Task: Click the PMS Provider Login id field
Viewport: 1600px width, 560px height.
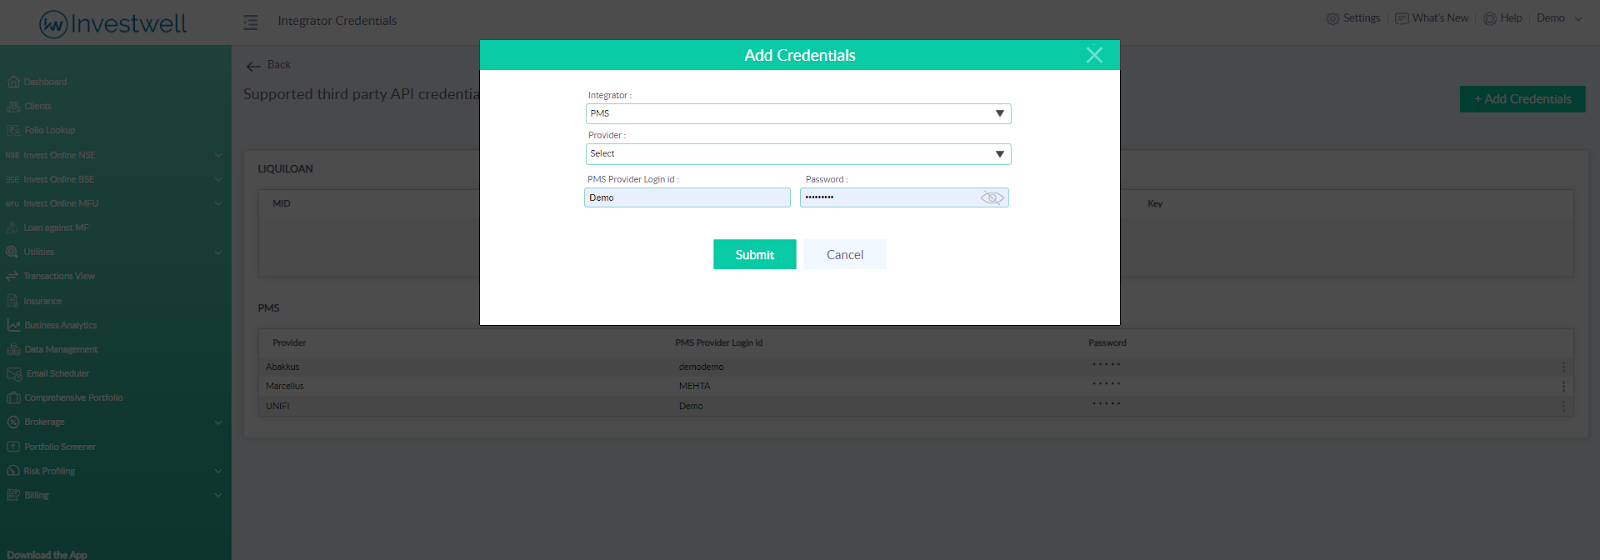Action: pos(687,198)
